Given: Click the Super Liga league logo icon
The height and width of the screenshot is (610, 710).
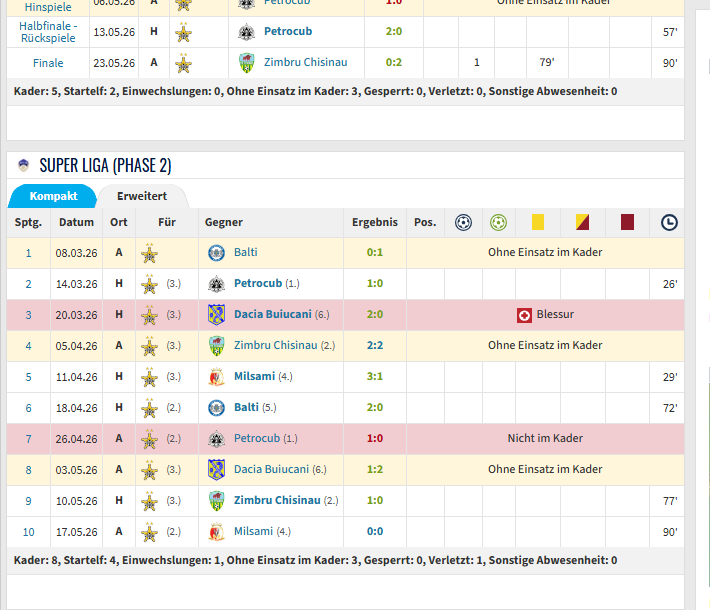Looking at the screenshot, I should pyautogui.click(x=24, y=165).
